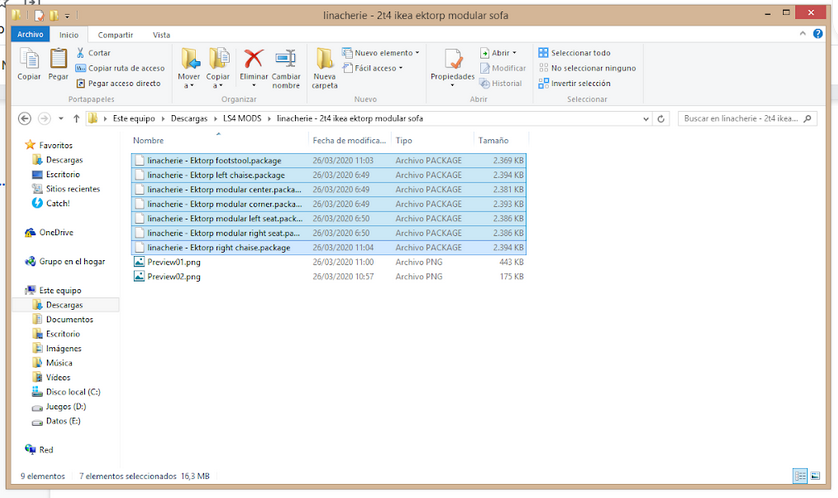The height and width of the screenshot is (498, 838).
Task: Click Seleccionar todo
Action: [x=575, y=53]
